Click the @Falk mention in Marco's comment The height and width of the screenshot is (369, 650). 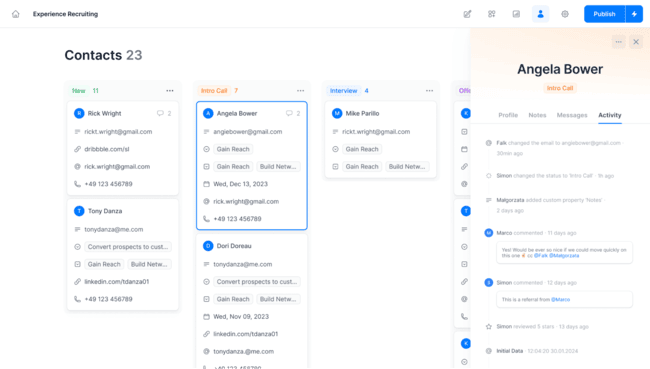click(x=541, y=256)
